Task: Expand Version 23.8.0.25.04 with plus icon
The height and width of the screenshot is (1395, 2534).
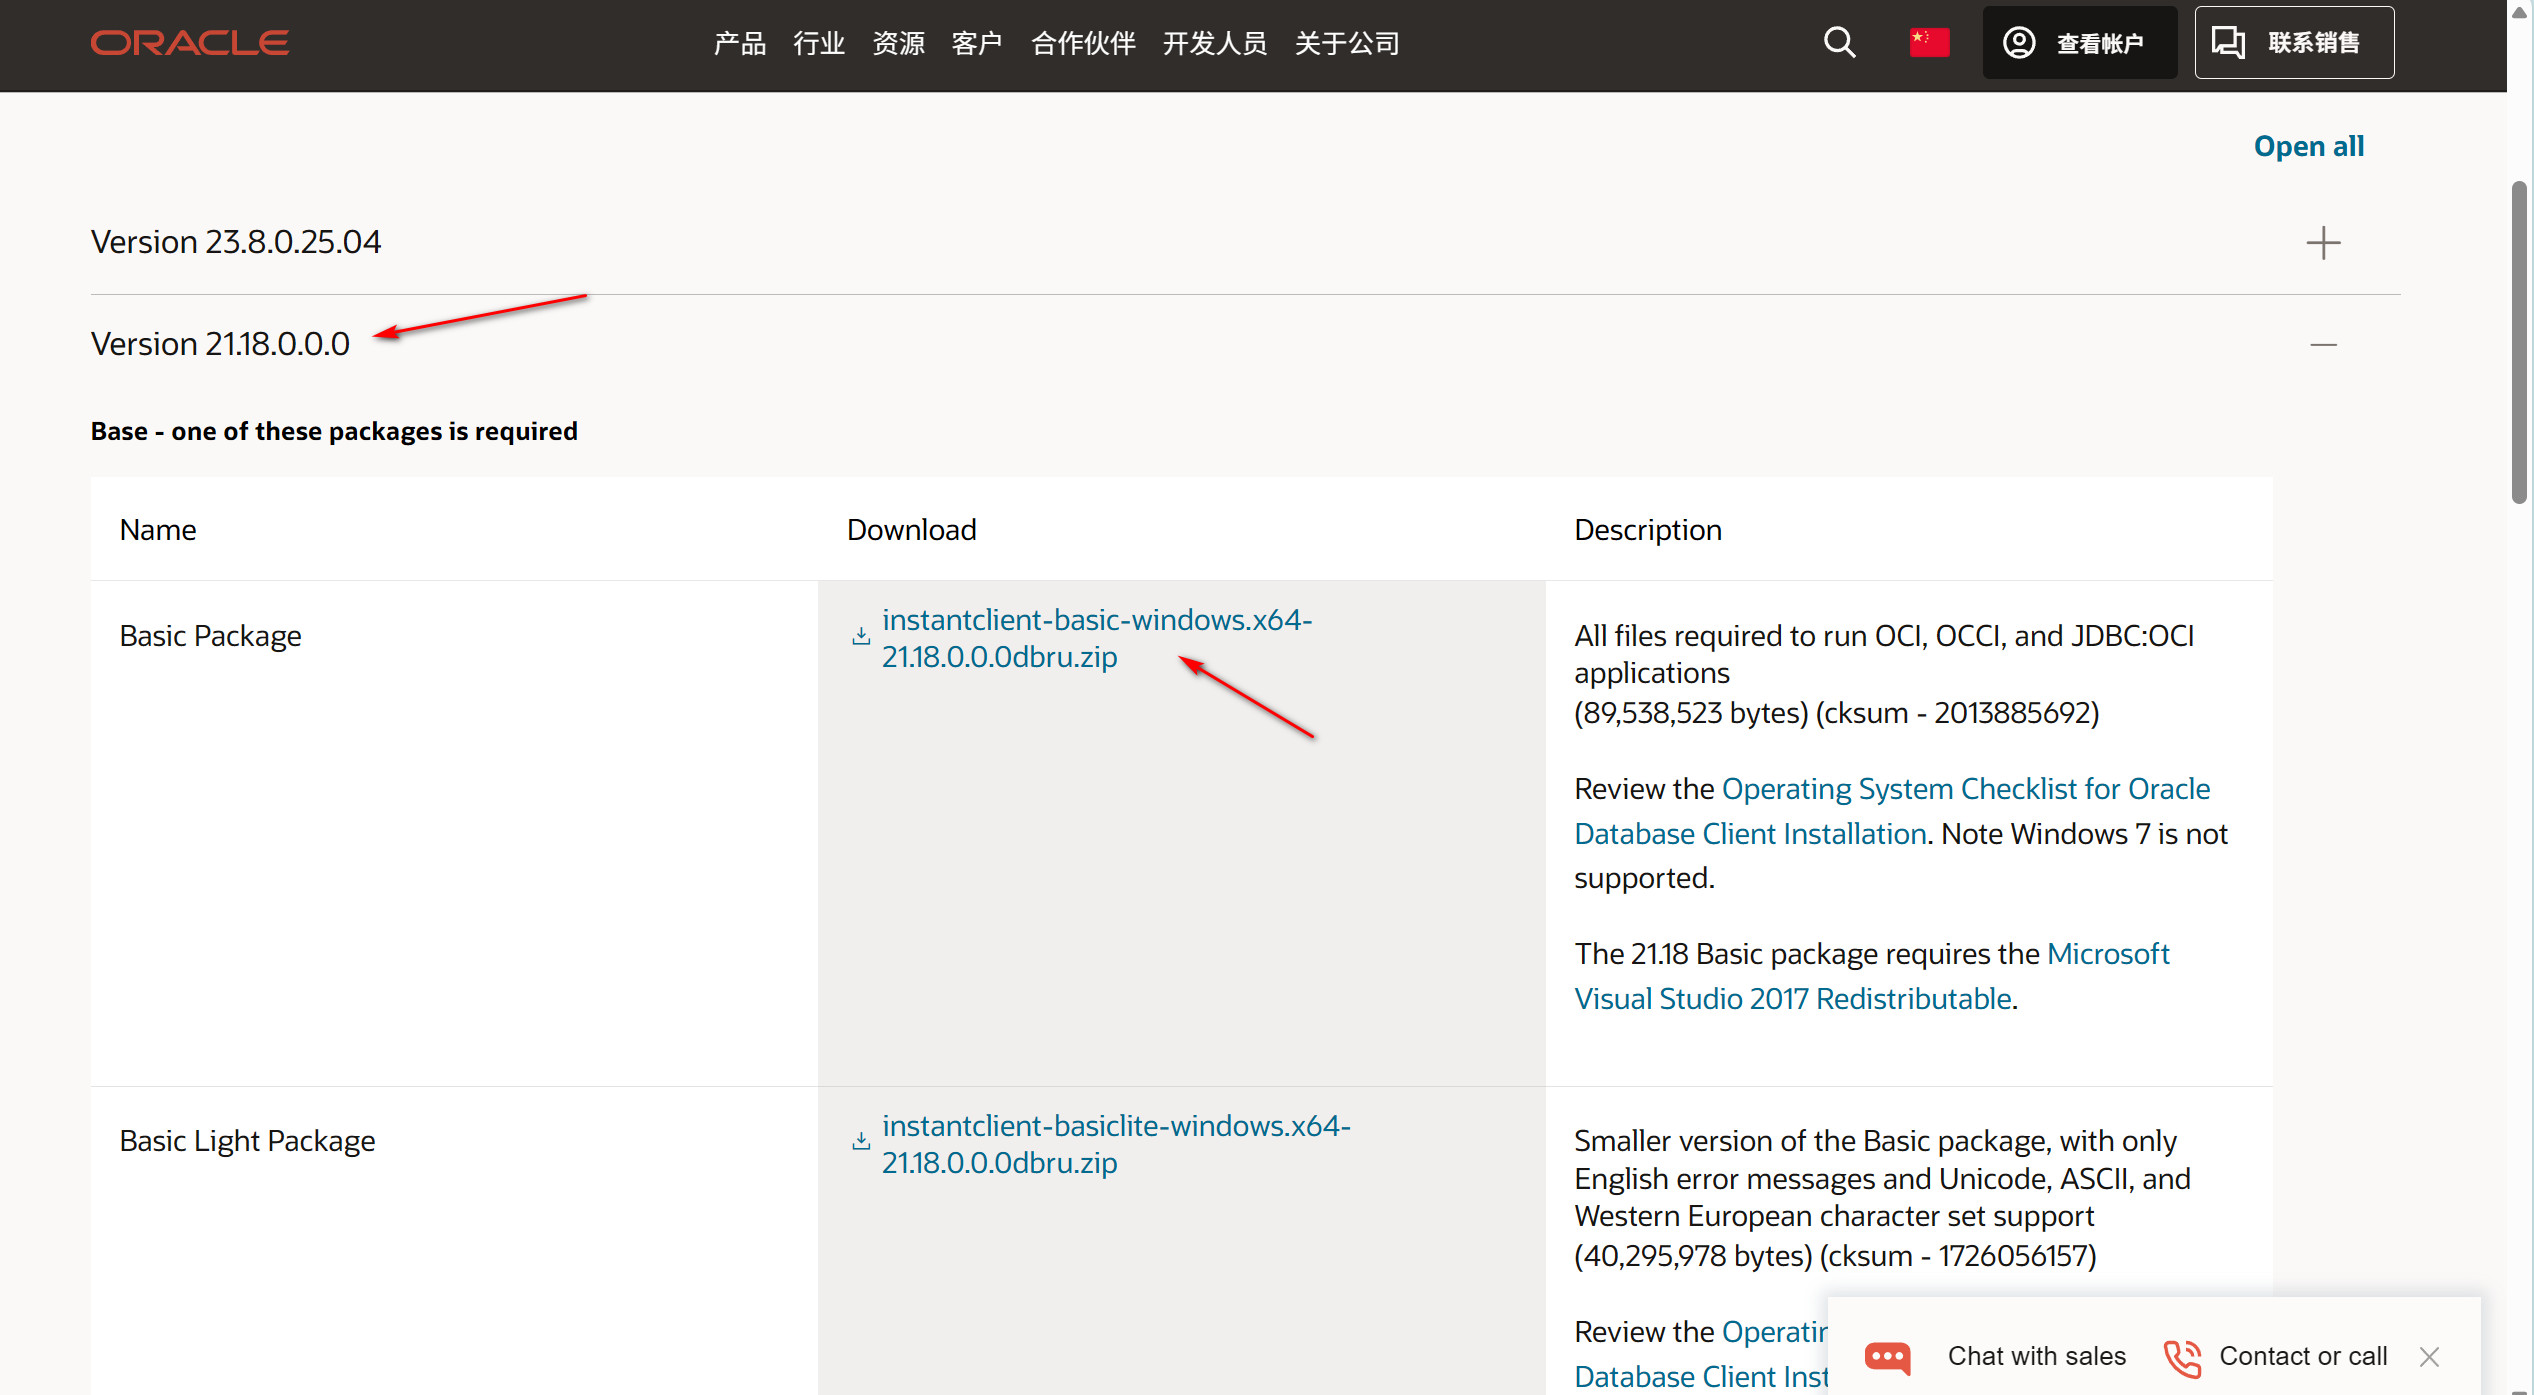Action: (2323, 243)
